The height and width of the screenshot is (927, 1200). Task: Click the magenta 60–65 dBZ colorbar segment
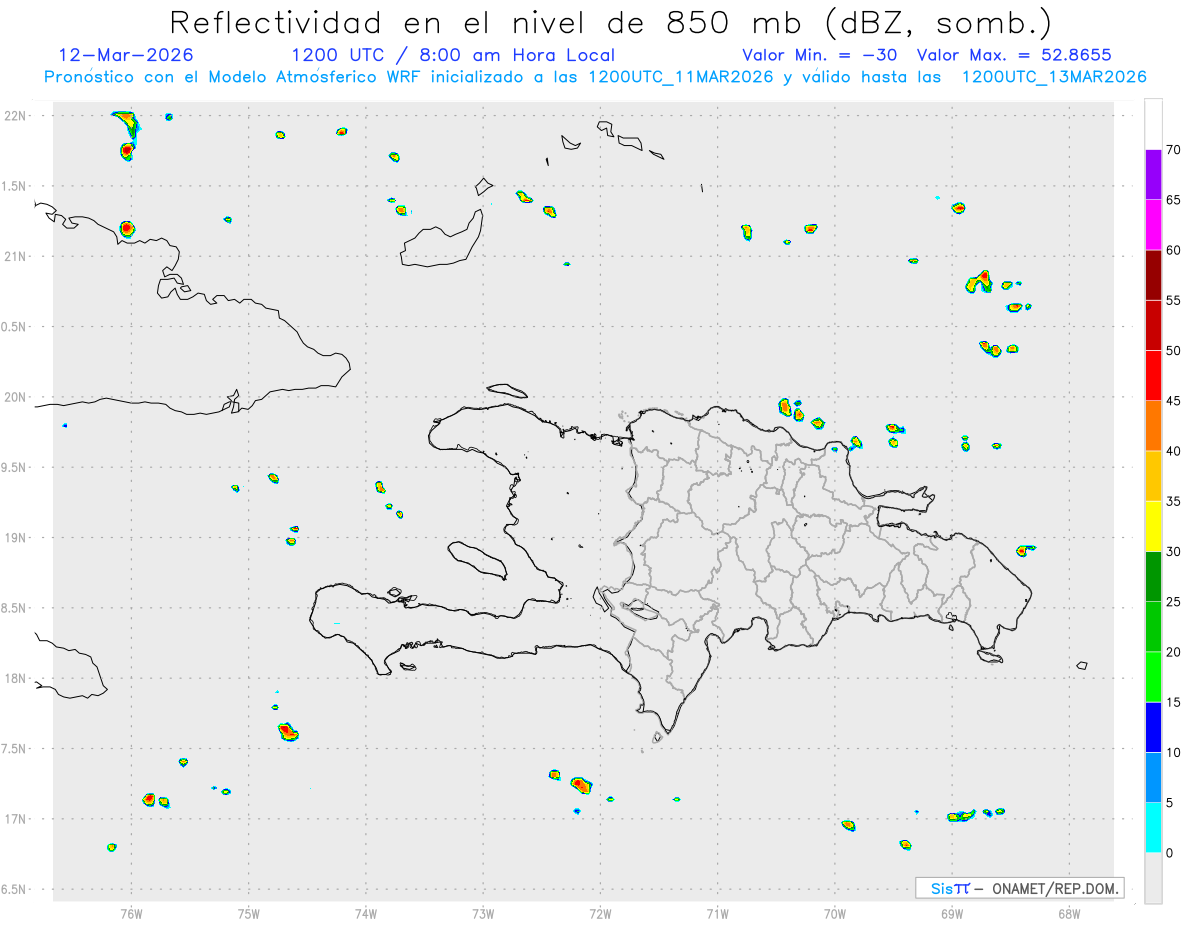(x=1153, y=225)
